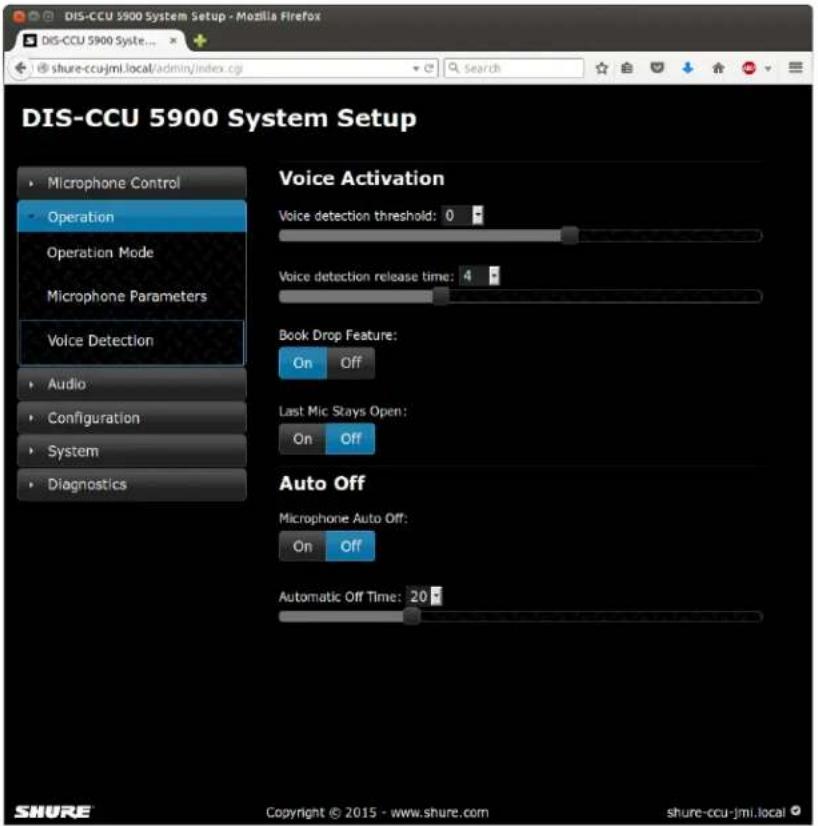Screen dimensions: 818x826
Task: Collapse the Operation section
Action: point(132,217)
